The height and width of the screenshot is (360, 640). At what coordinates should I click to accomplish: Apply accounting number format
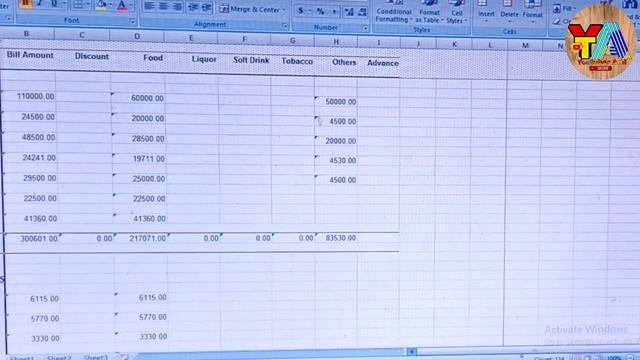coord(300,11)
